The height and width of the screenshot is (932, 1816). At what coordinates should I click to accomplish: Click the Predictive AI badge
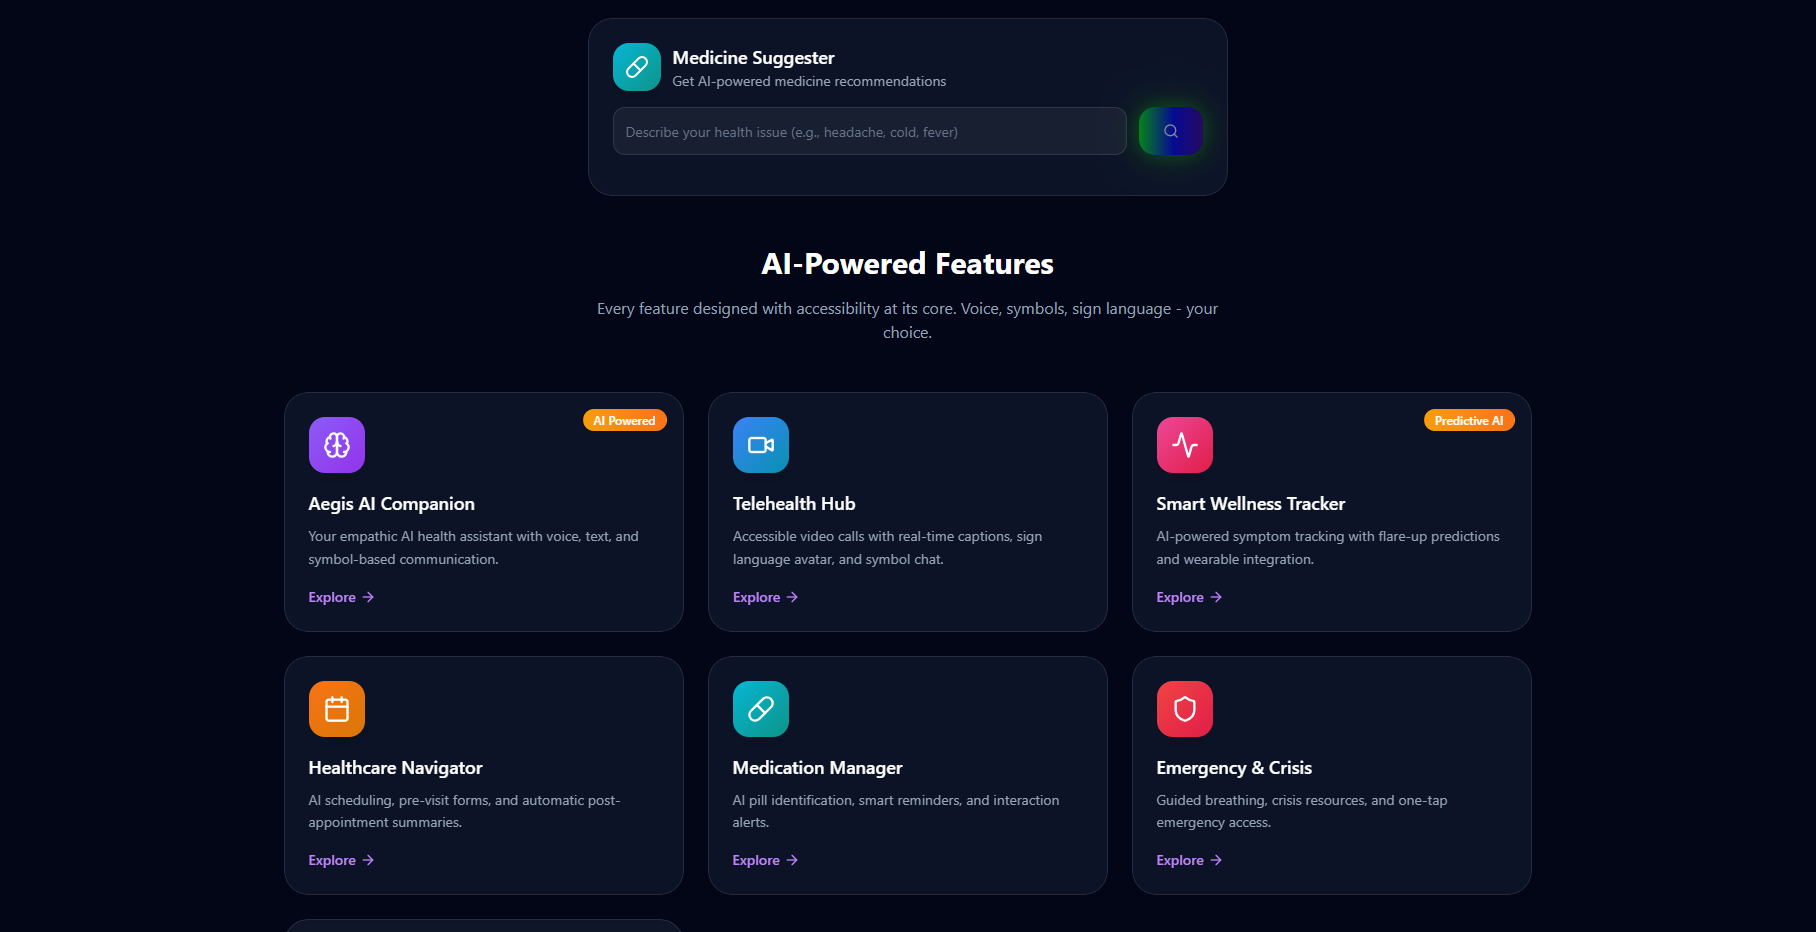tap(1468, 420)
